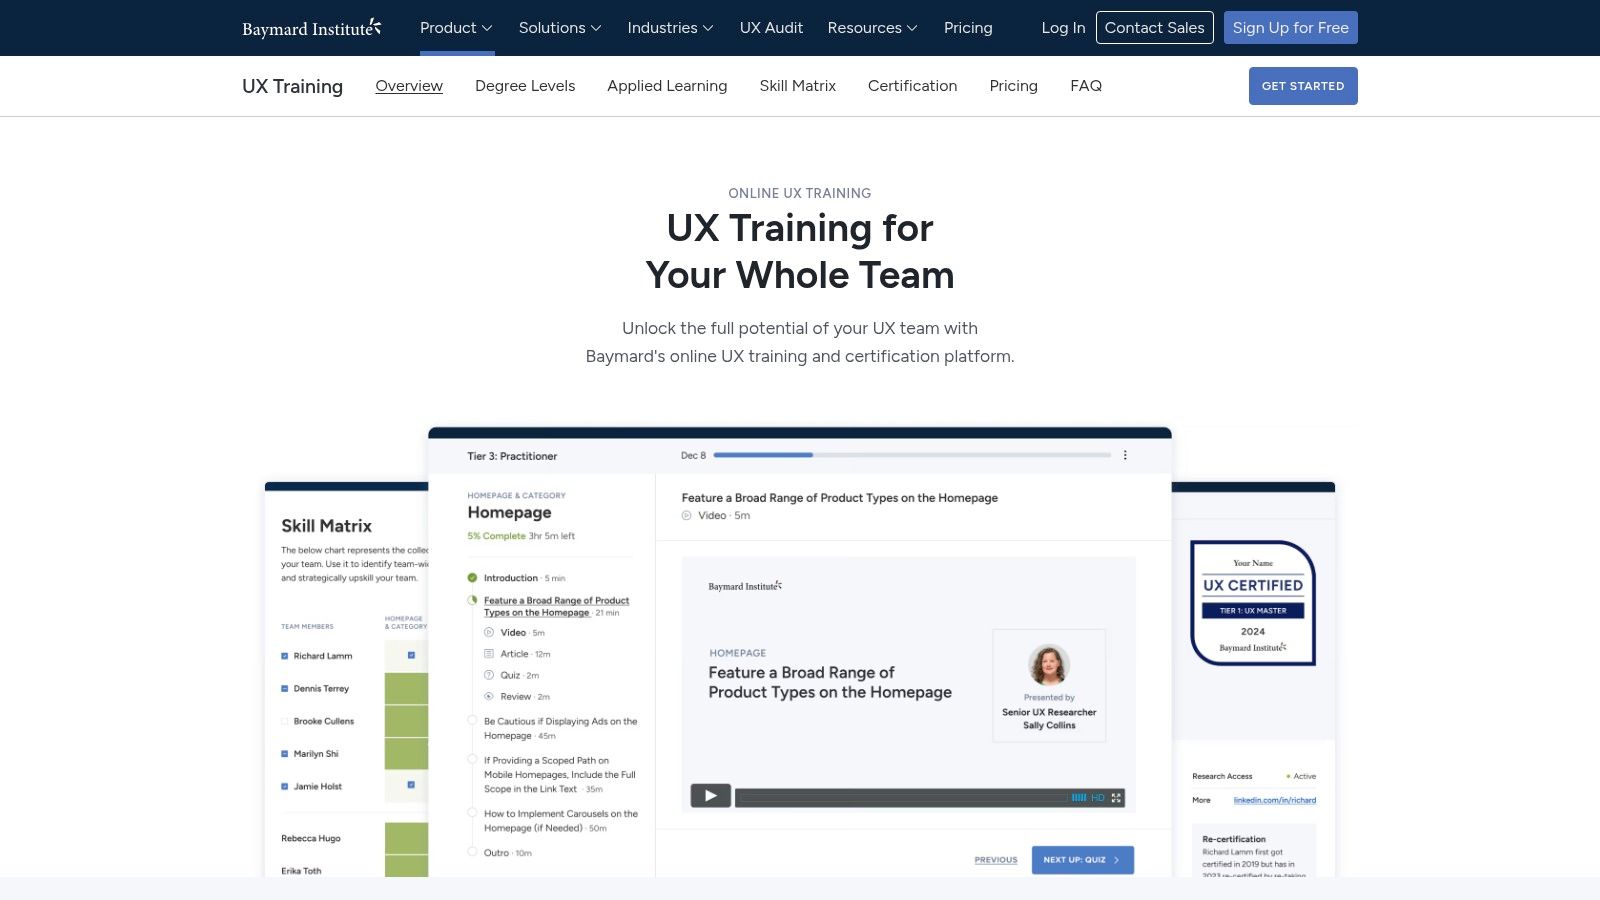The width and height of the screenshot is (1600, 900).
Task: Expand the Industries dropdown menu
Action: [670, 28]
